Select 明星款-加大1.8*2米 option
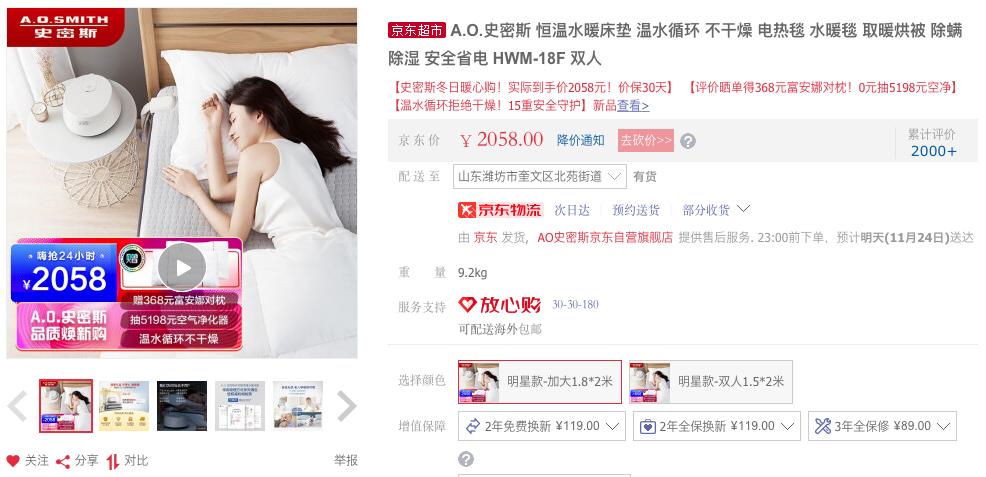This screenshot has height=477, width=986. click(540, 381)
